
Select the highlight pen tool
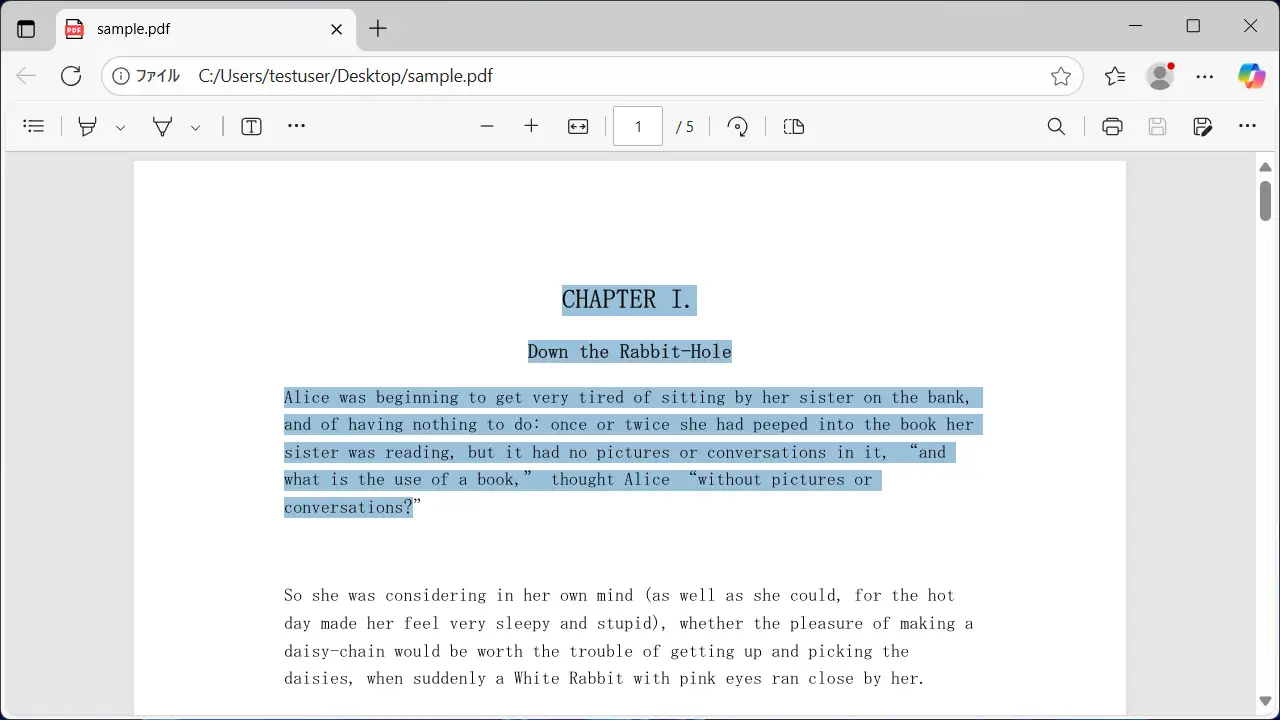(88, 126)
